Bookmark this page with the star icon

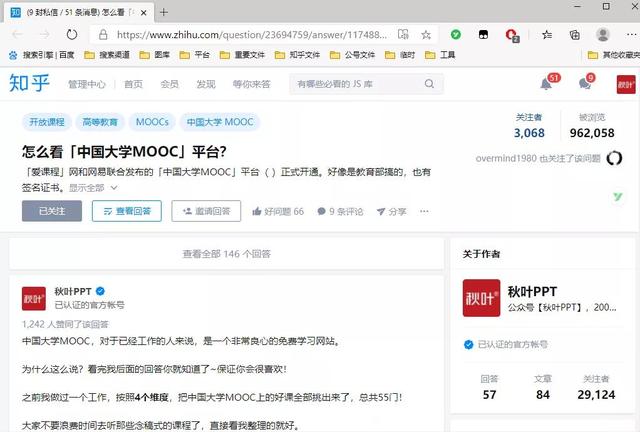pyautogui.click(x=426, y=35)
